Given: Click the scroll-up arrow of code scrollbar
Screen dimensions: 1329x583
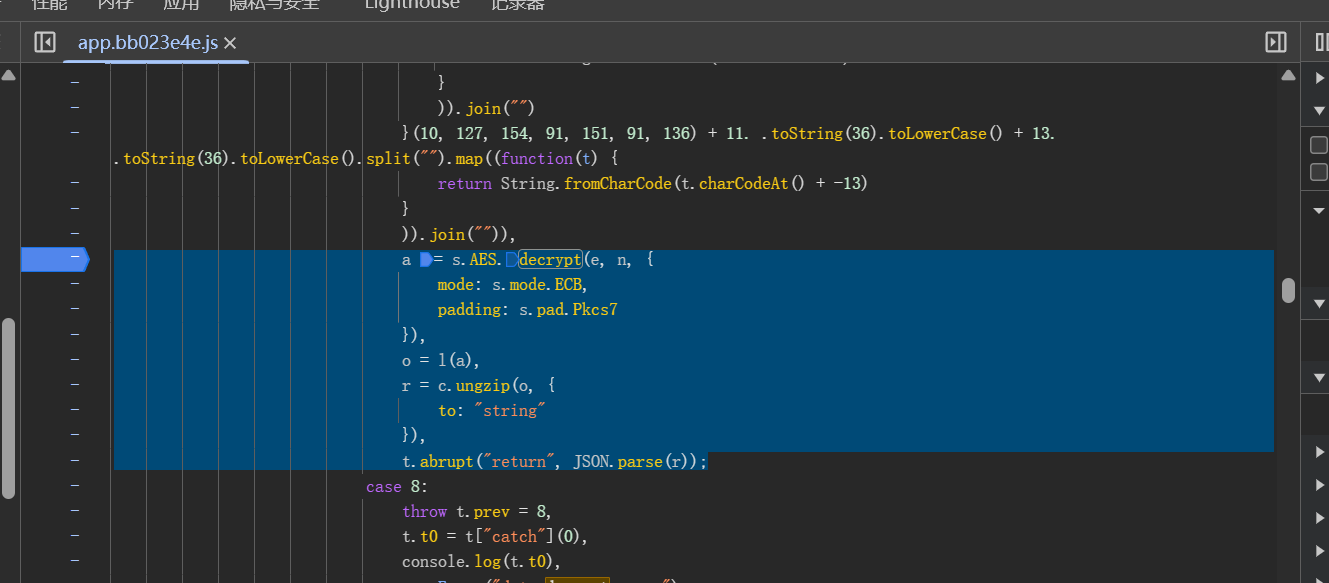Looking at the screenshot, I should (x=1288, y=75).
